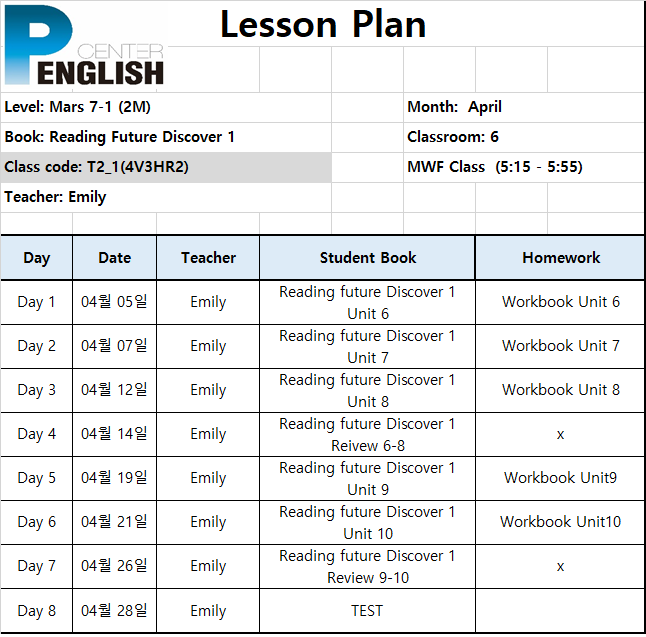This screenshot has height=637, width=646.
Task: Click the P English Center logo
Action: click(84, 45)
